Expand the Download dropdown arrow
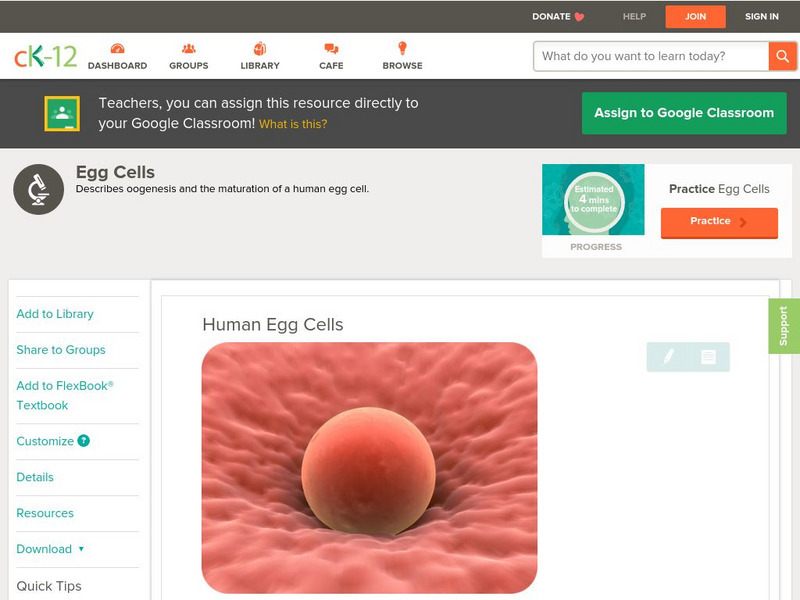The height and width of the screenshot is (600, 800). 81,549
